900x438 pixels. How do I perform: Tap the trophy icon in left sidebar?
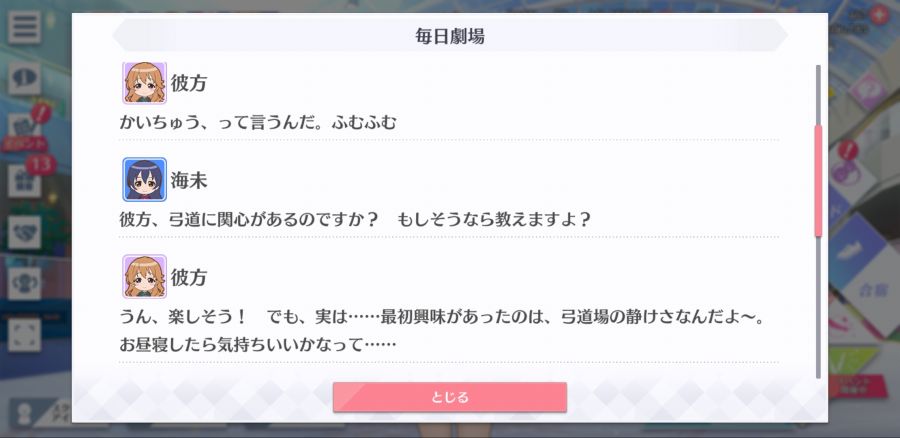[24, 284]
